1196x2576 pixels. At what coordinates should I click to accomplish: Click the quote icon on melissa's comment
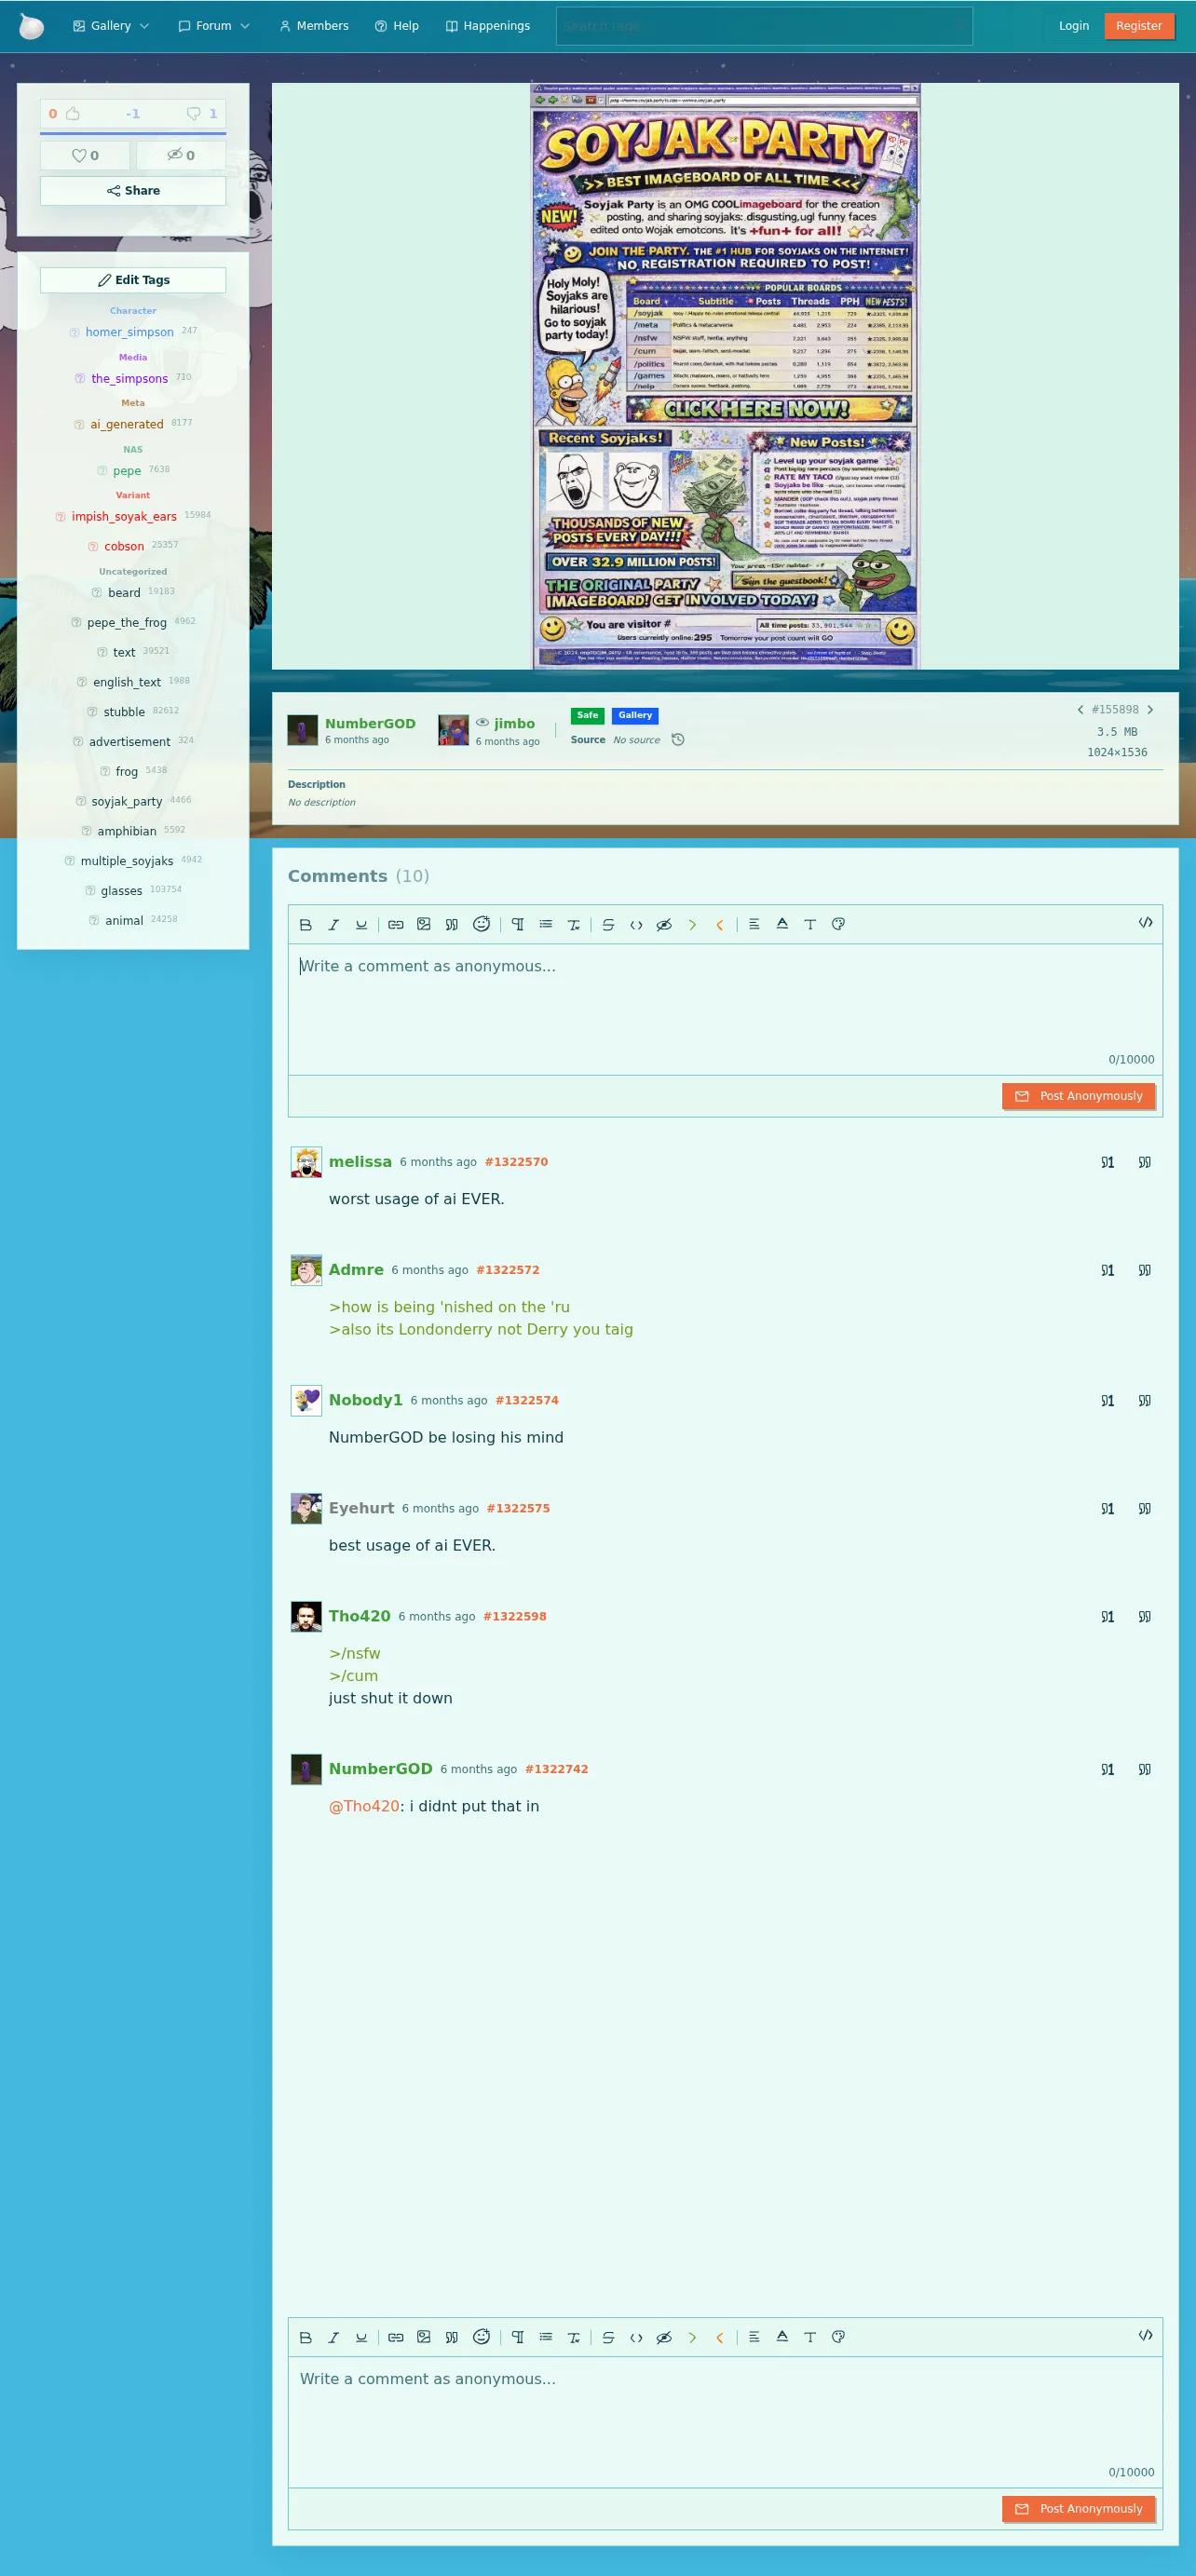pyautogui.click(x=1144, y=1162)
